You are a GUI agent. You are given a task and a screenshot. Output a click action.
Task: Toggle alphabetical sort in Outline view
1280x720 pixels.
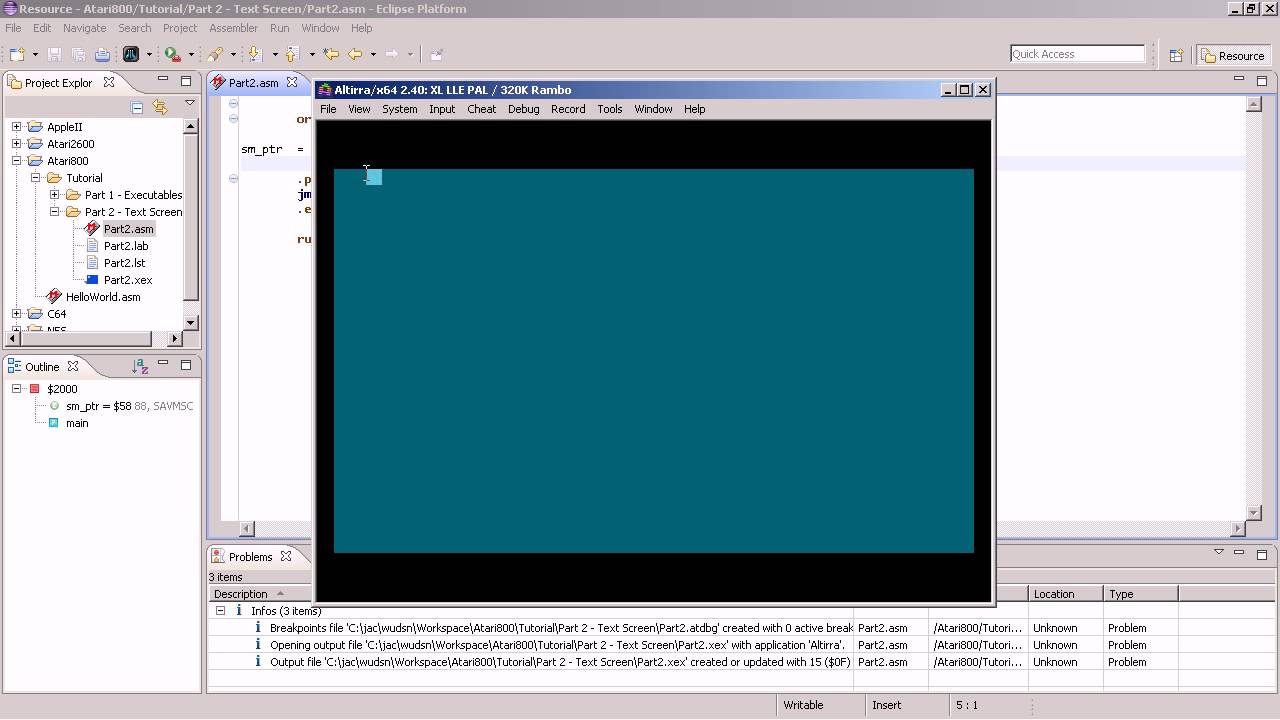[x=140, y=367]
